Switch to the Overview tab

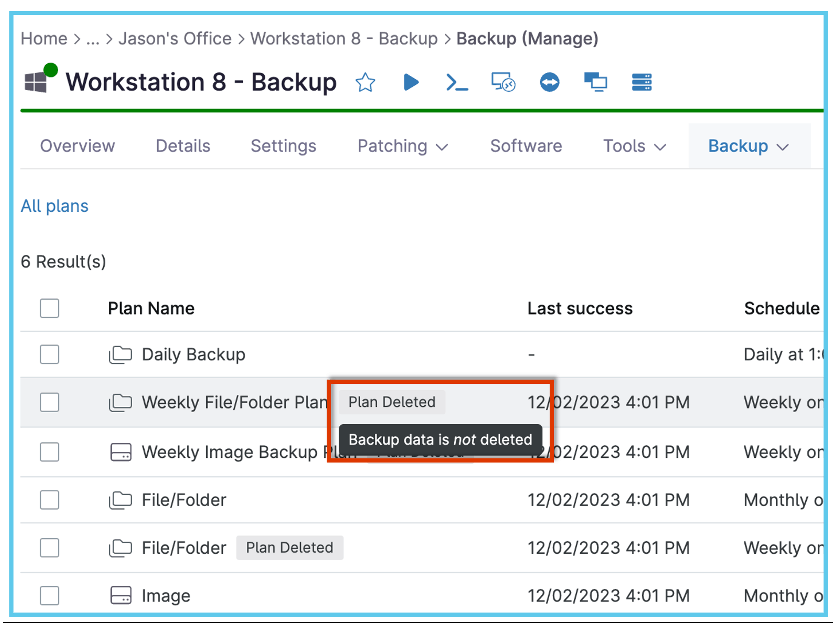coord(77,146)
